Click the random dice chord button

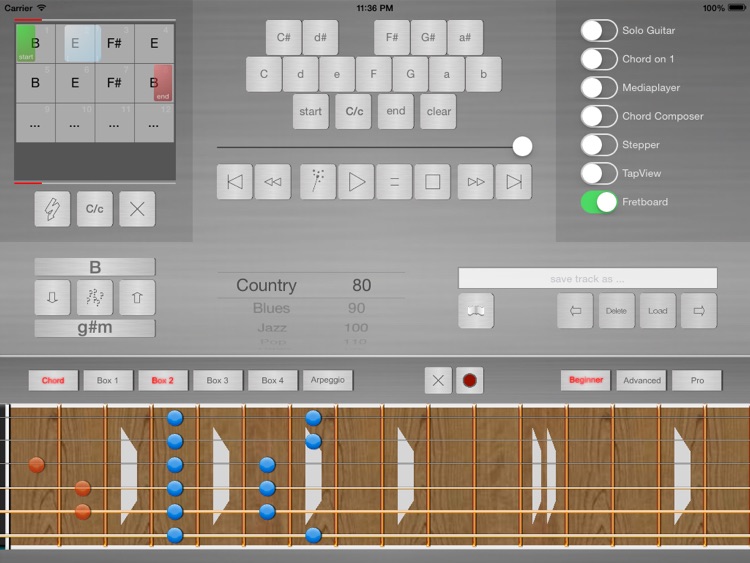click(95, 298)
